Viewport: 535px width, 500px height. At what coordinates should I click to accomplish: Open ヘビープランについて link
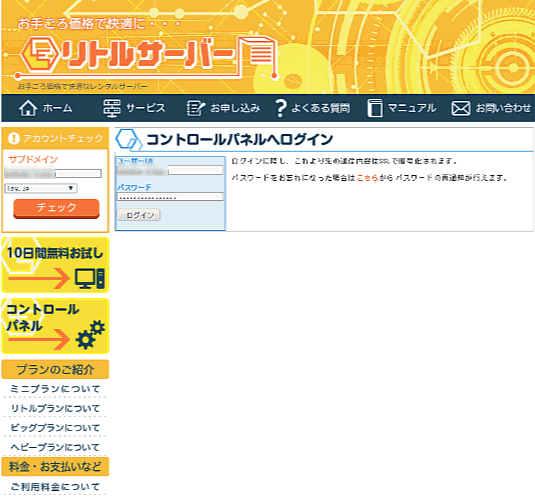[x=55, y=447]
